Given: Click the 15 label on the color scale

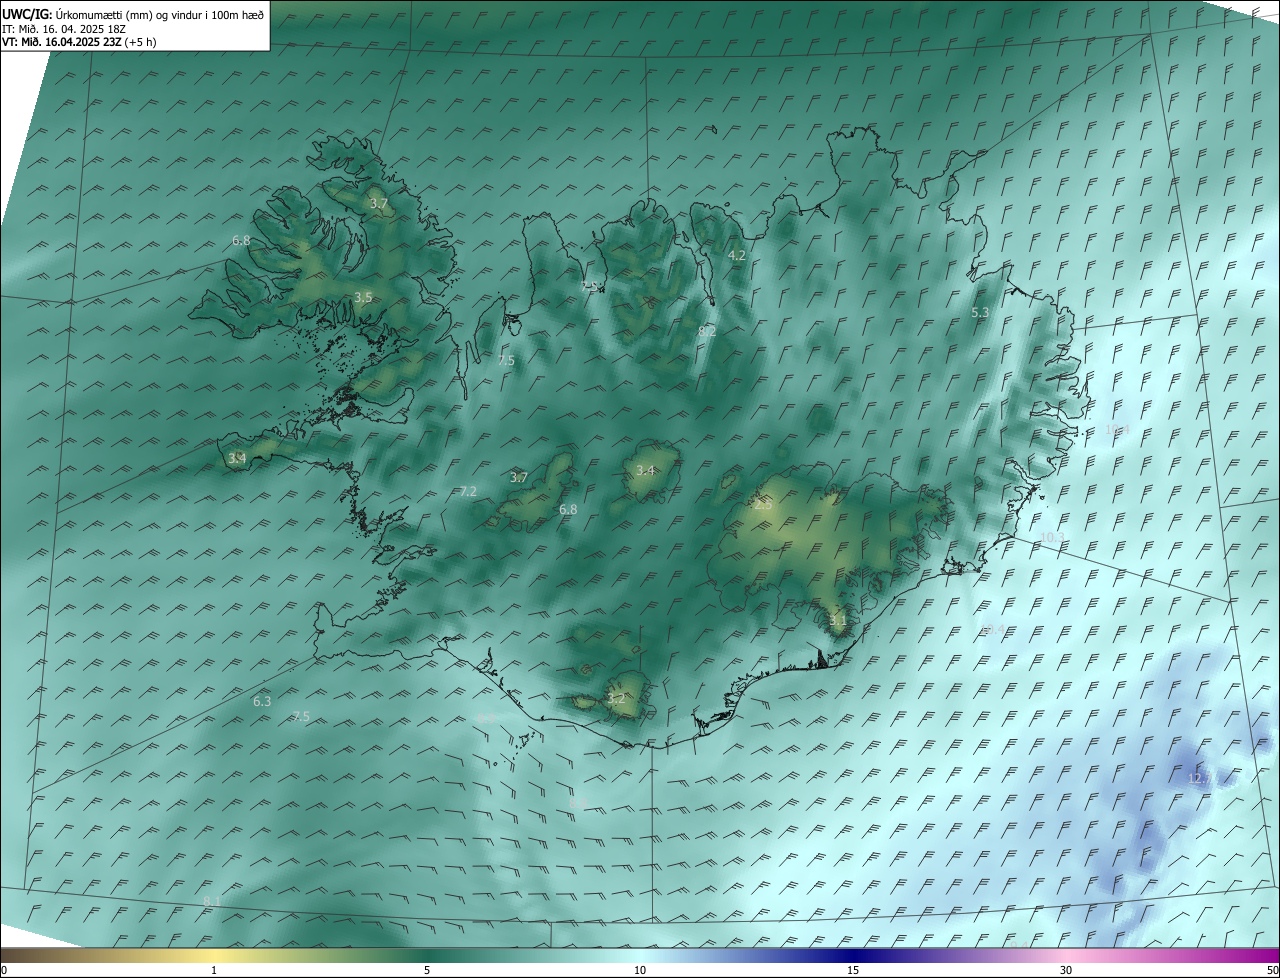Looking at the screenshot, I should coord(853,970).
